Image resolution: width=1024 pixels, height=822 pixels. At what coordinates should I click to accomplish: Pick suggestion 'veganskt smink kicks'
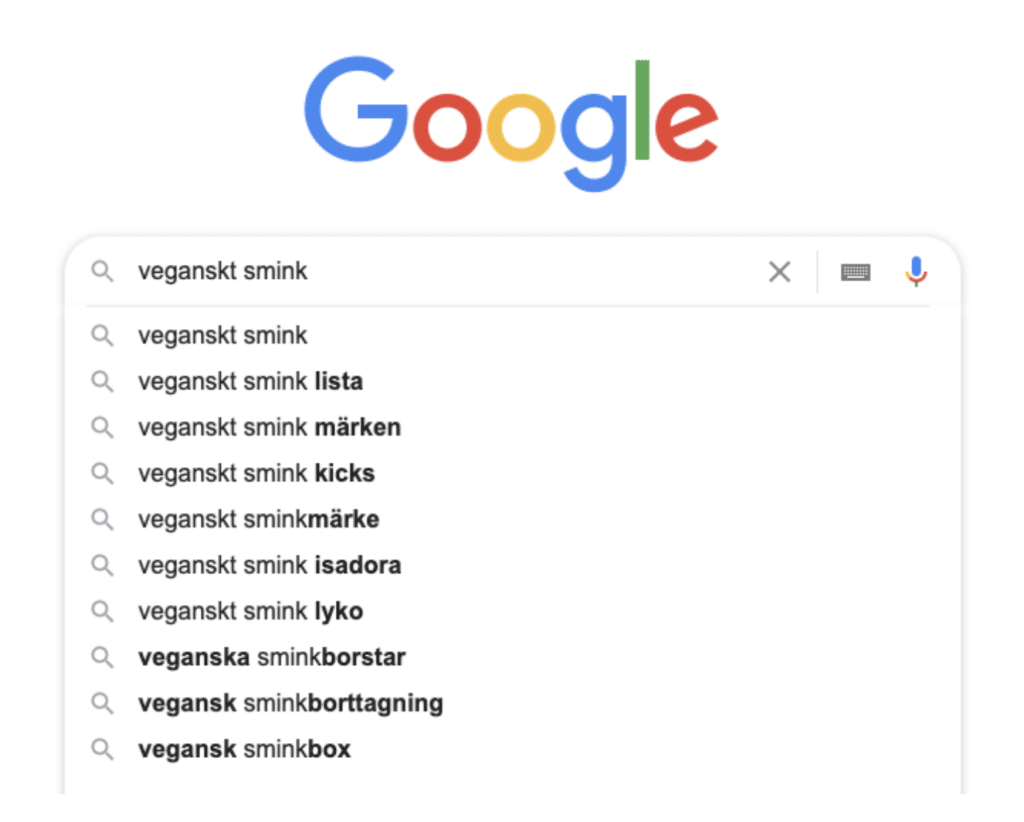click(x=256, y=473)
